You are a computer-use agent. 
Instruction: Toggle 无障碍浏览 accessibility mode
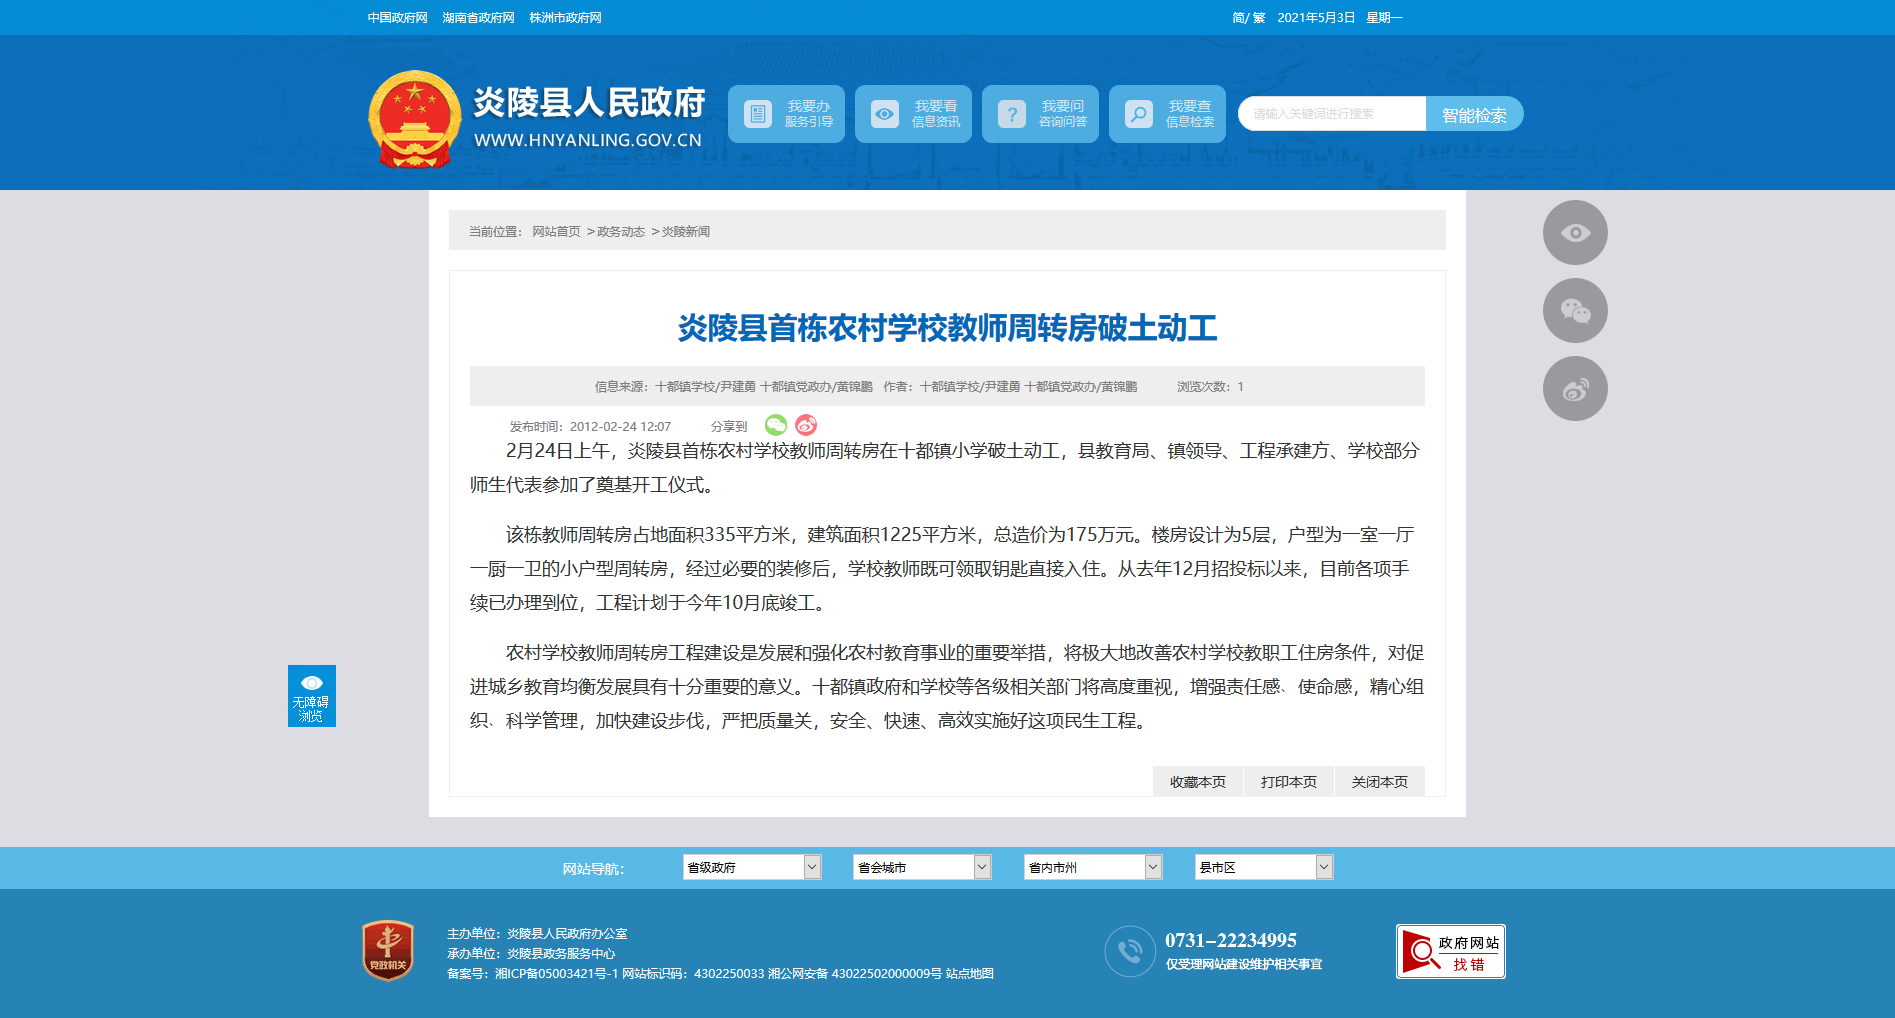coord(311,696)
